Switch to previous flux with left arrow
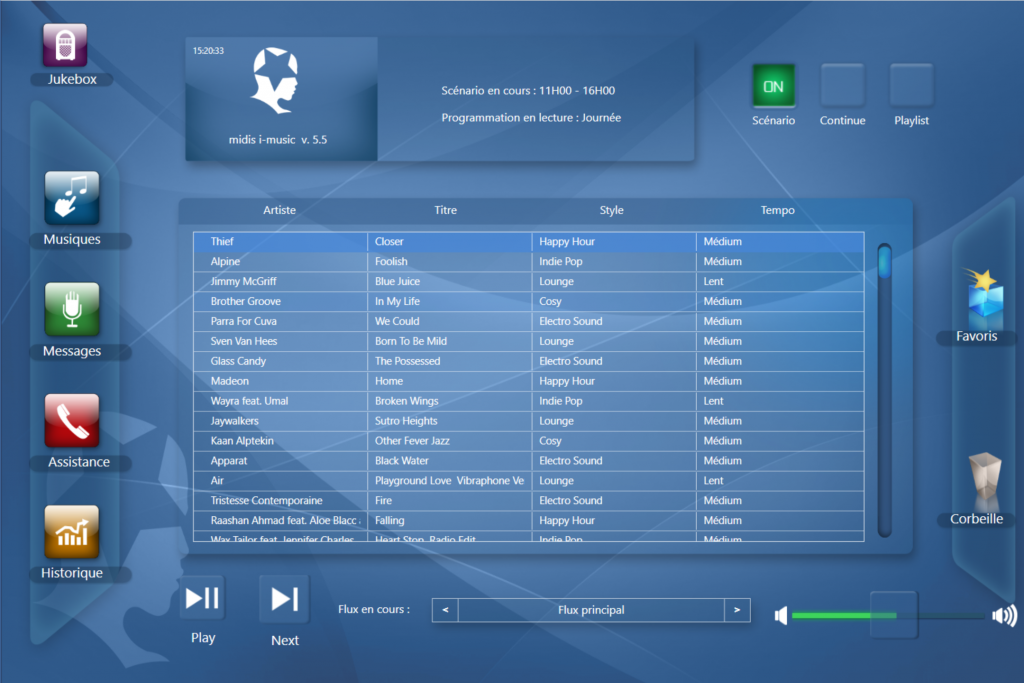The image size is (1024, 683). [445, 610]
